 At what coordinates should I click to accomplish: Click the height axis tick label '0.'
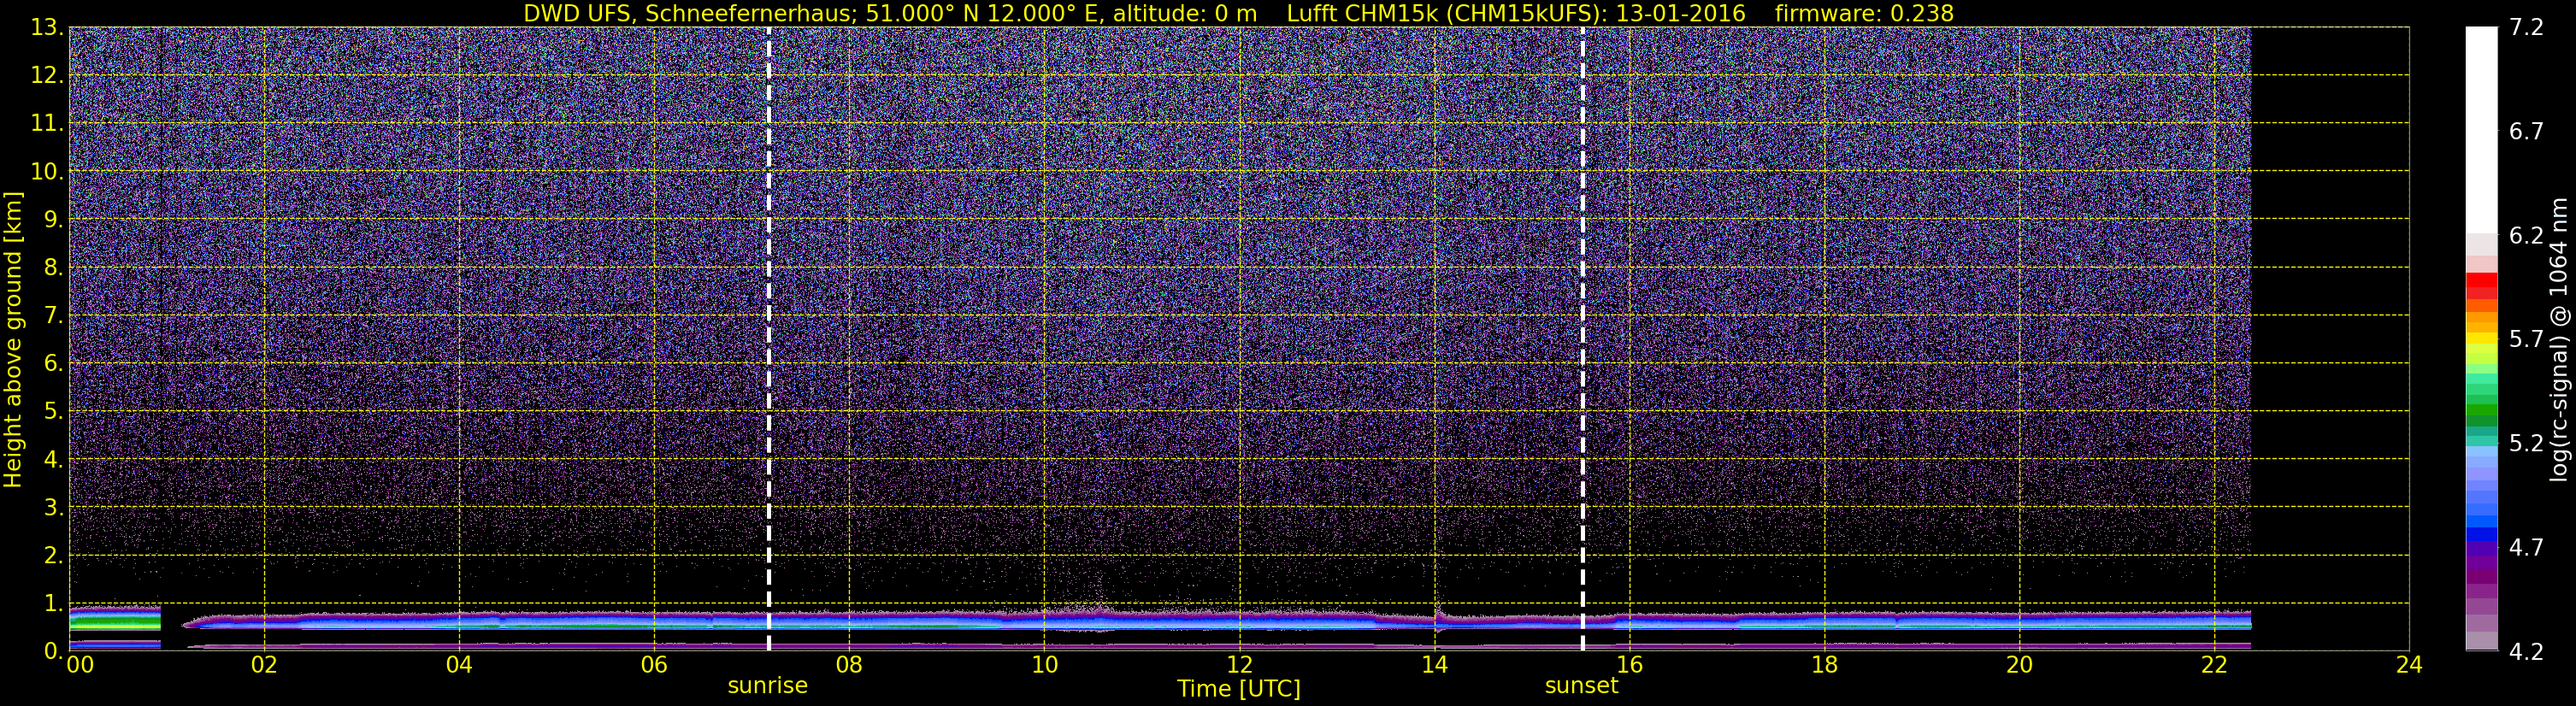coord(54,651)
